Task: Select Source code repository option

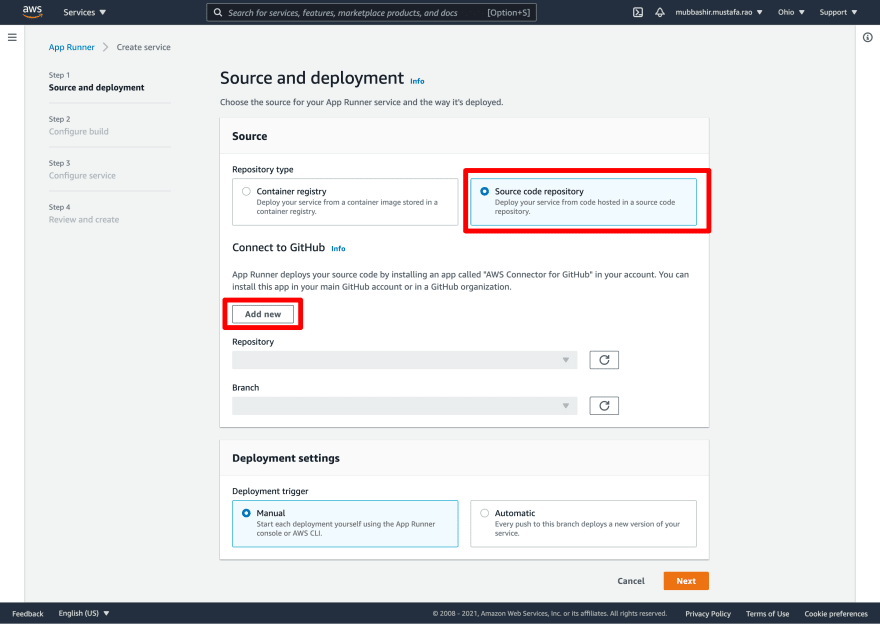Action: click(x=583, y=202)
